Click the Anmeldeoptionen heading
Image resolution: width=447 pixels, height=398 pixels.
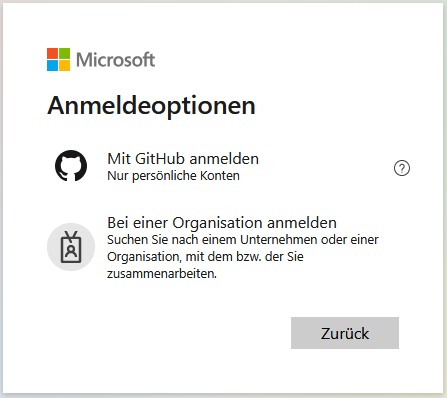click(x=151, y=106)
